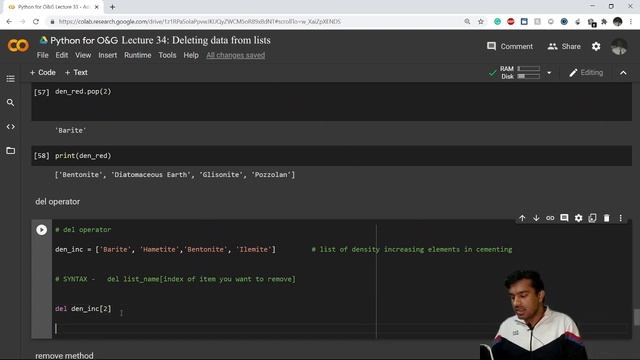Select the Python for O&G Lecture browser tab

(53, 7)
